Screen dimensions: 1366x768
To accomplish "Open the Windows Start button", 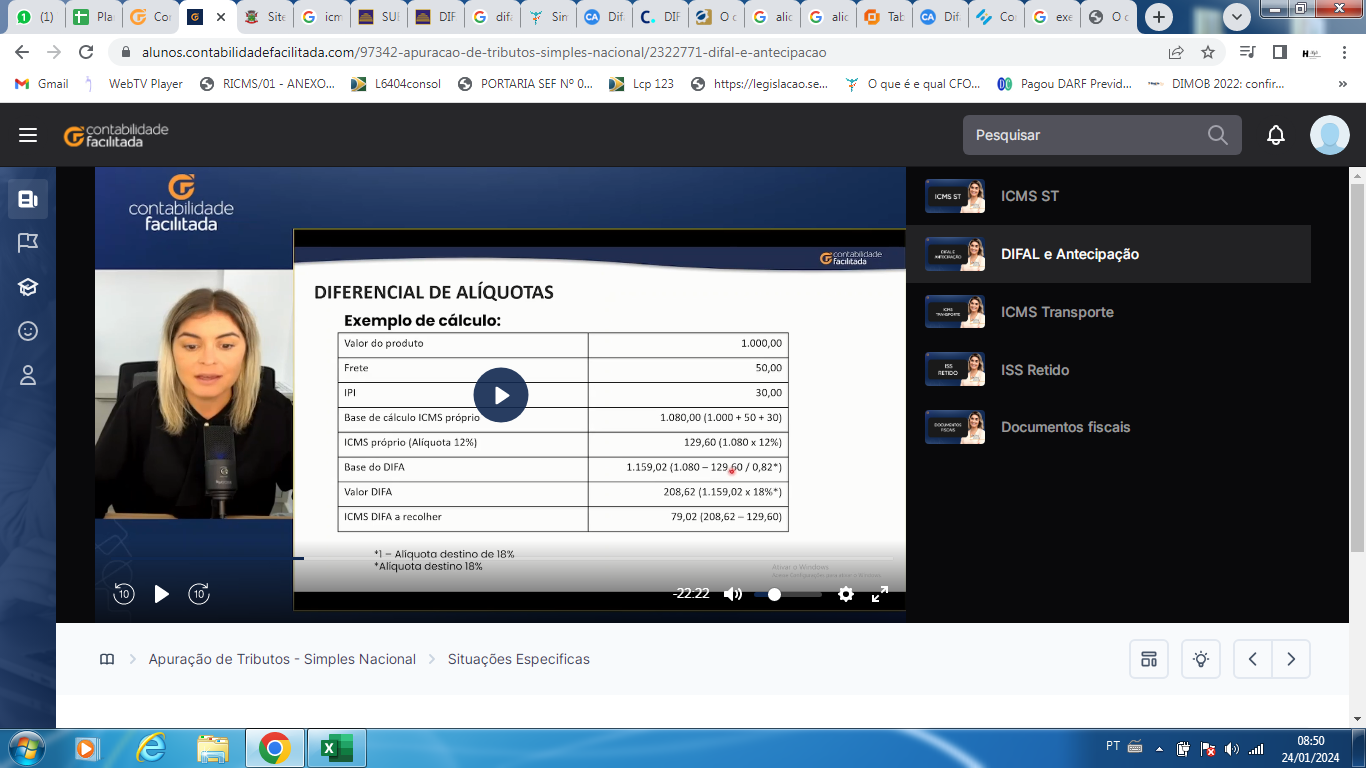I will coord(25,748).
